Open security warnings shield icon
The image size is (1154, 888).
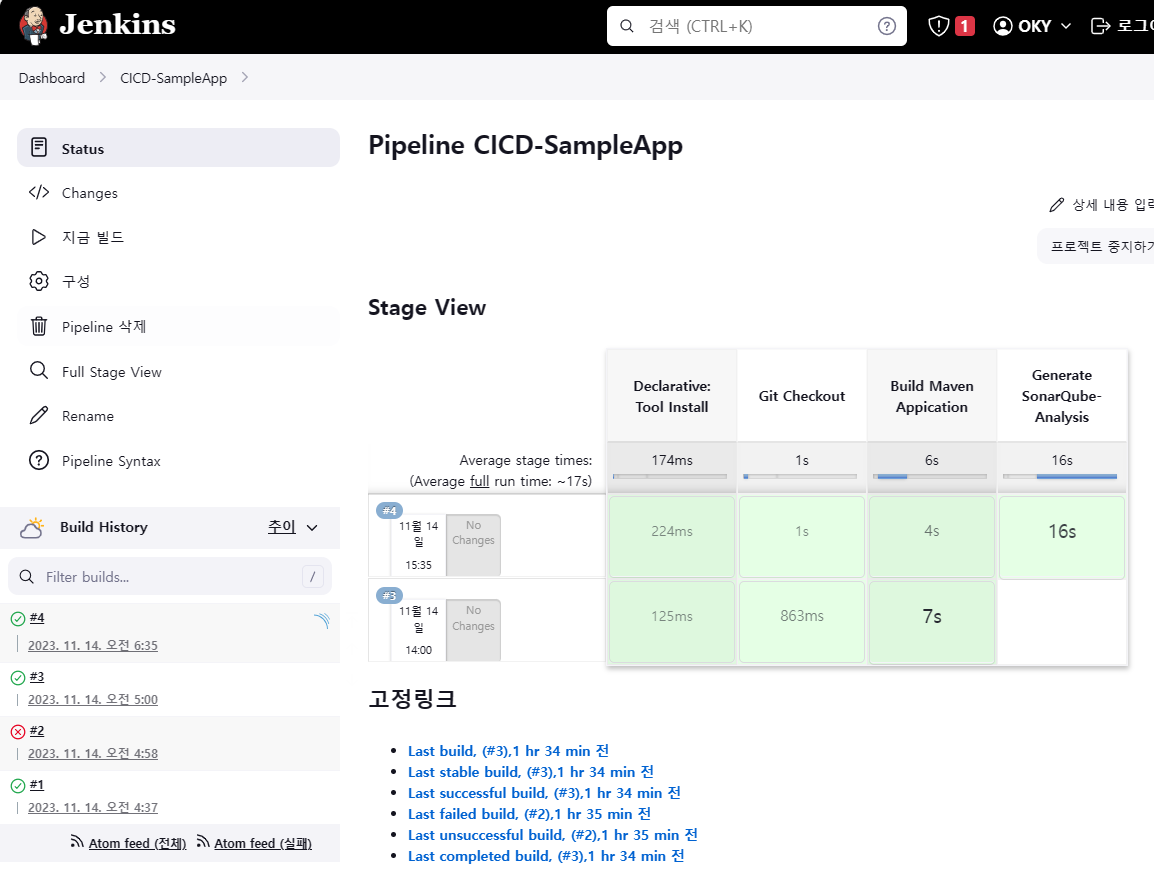pos(938,26)
